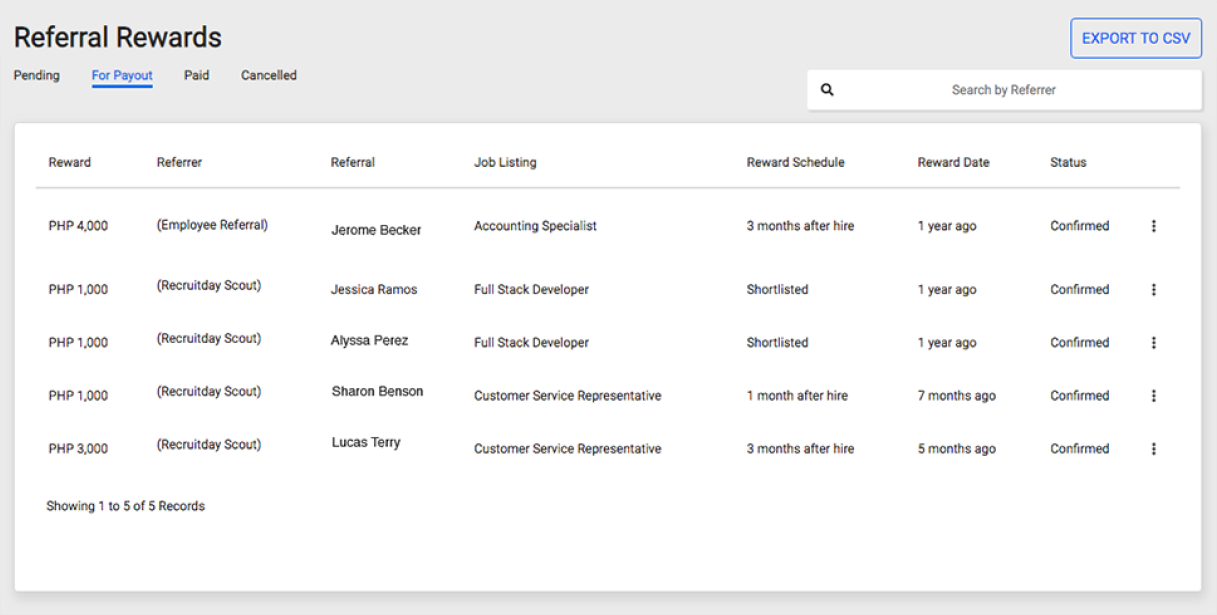Open the three-dot menu for Jessica Ramos
The image size is (1217, 615).
(x=1153, y=289)
